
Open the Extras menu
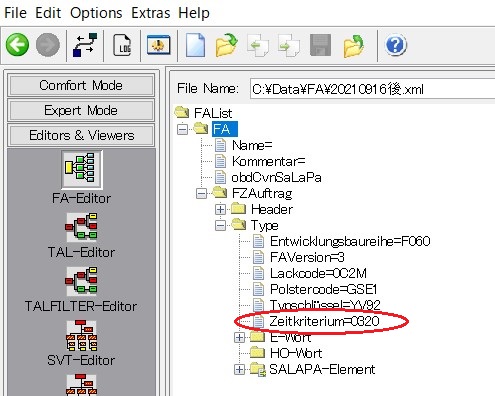click(151, 13)
